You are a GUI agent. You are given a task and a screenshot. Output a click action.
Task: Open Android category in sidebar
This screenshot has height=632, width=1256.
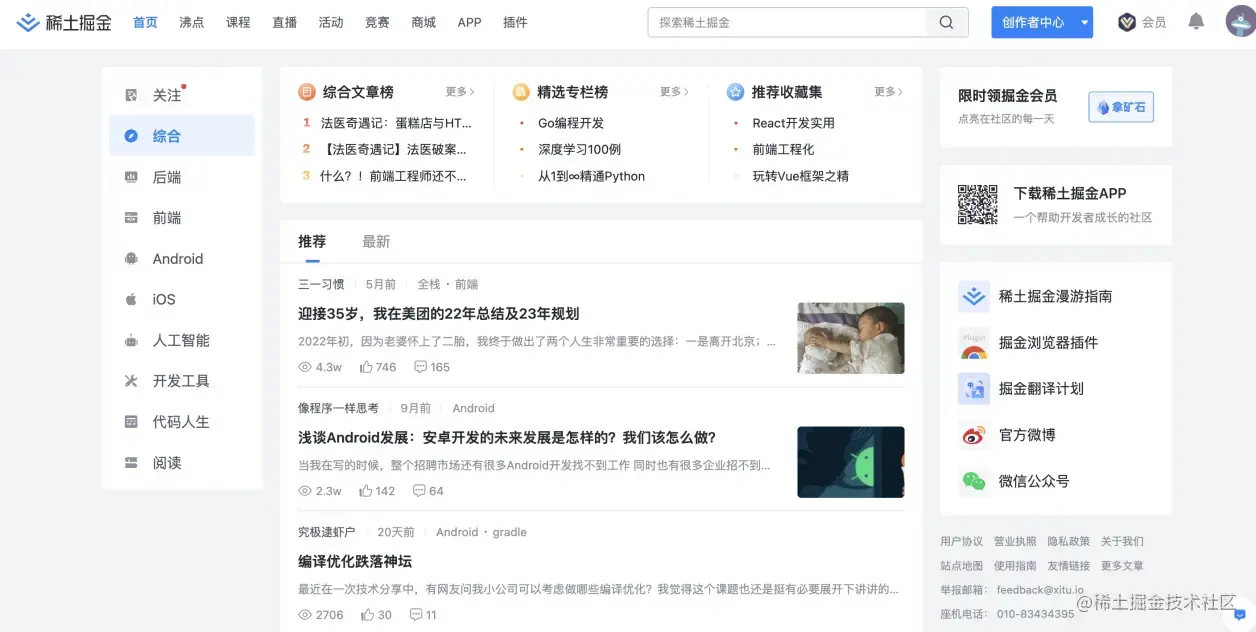[x=182, y=259]
